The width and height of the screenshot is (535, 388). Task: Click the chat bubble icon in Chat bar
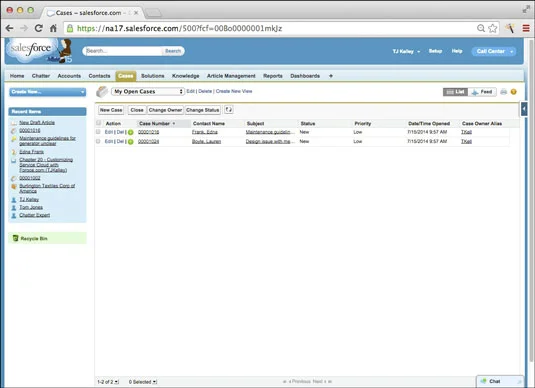483,381
